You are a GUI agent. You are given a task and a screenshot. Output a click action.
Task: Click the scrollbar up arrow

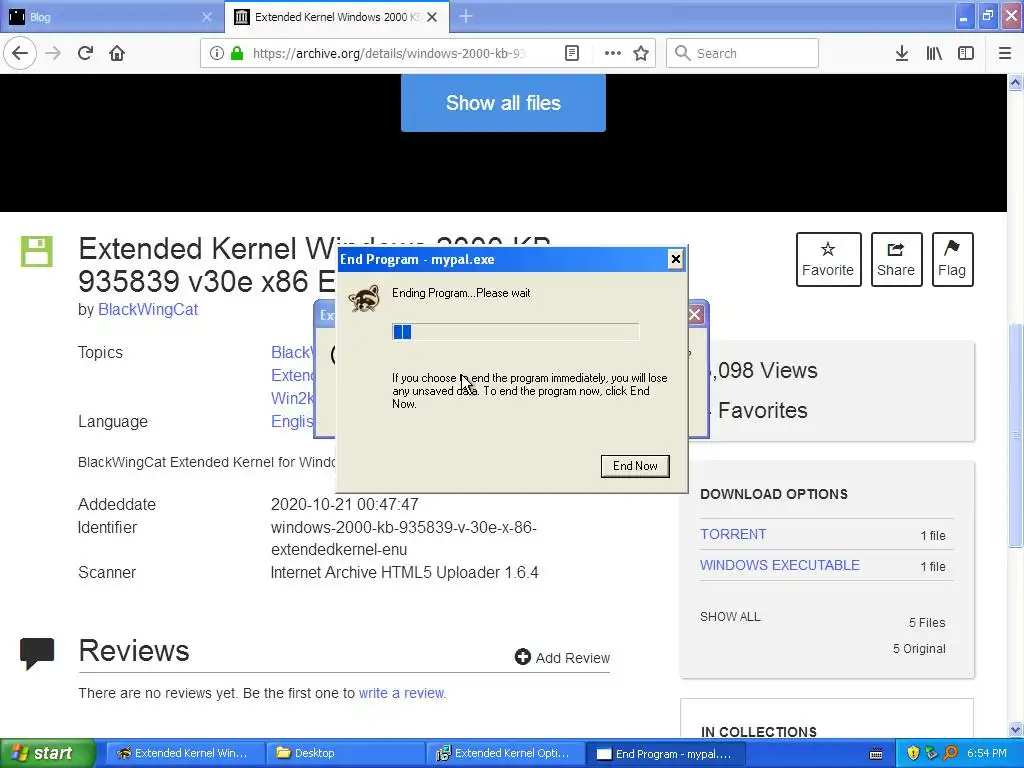tap(1015, 82)
